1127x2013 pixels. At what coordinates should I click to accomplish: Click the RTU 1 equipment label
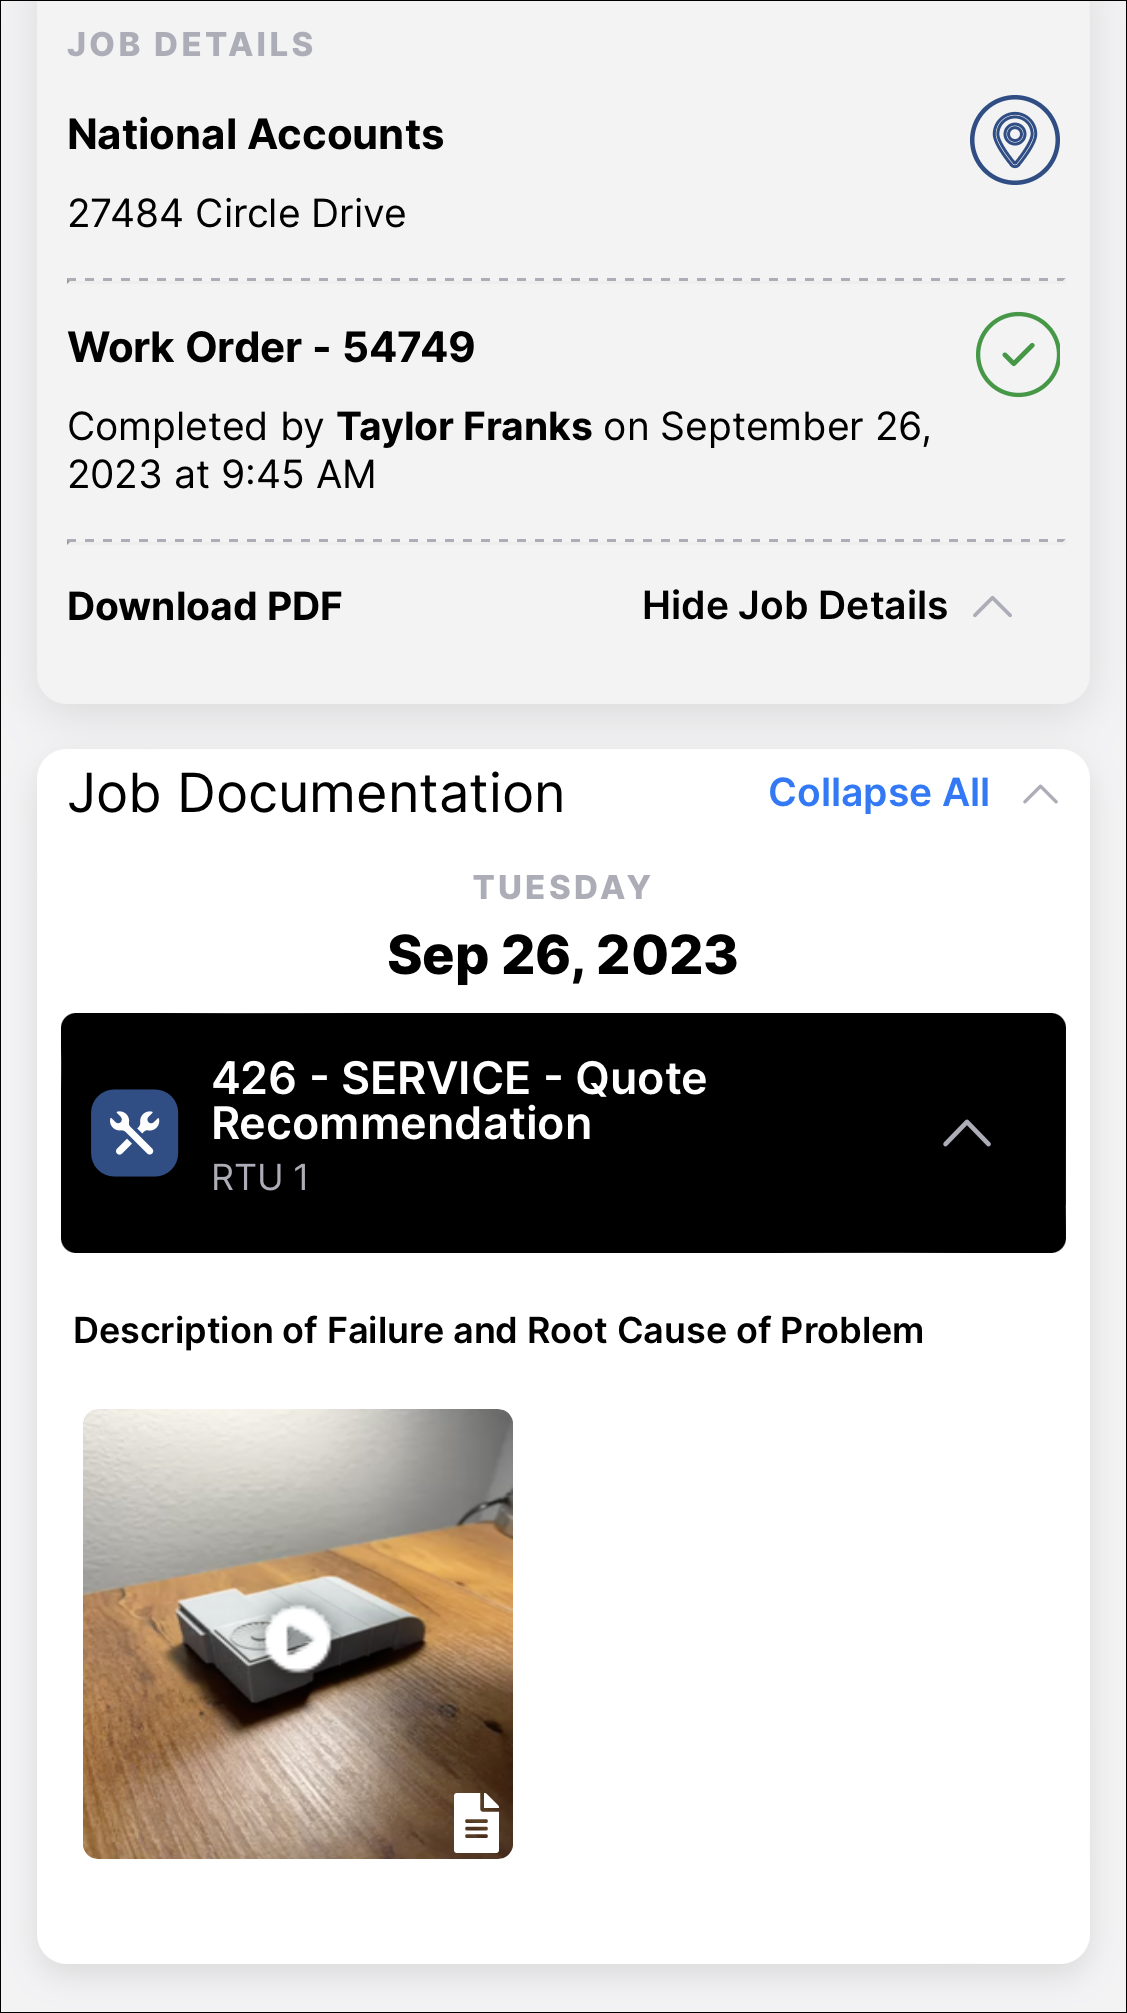[x=260, y=1178]
